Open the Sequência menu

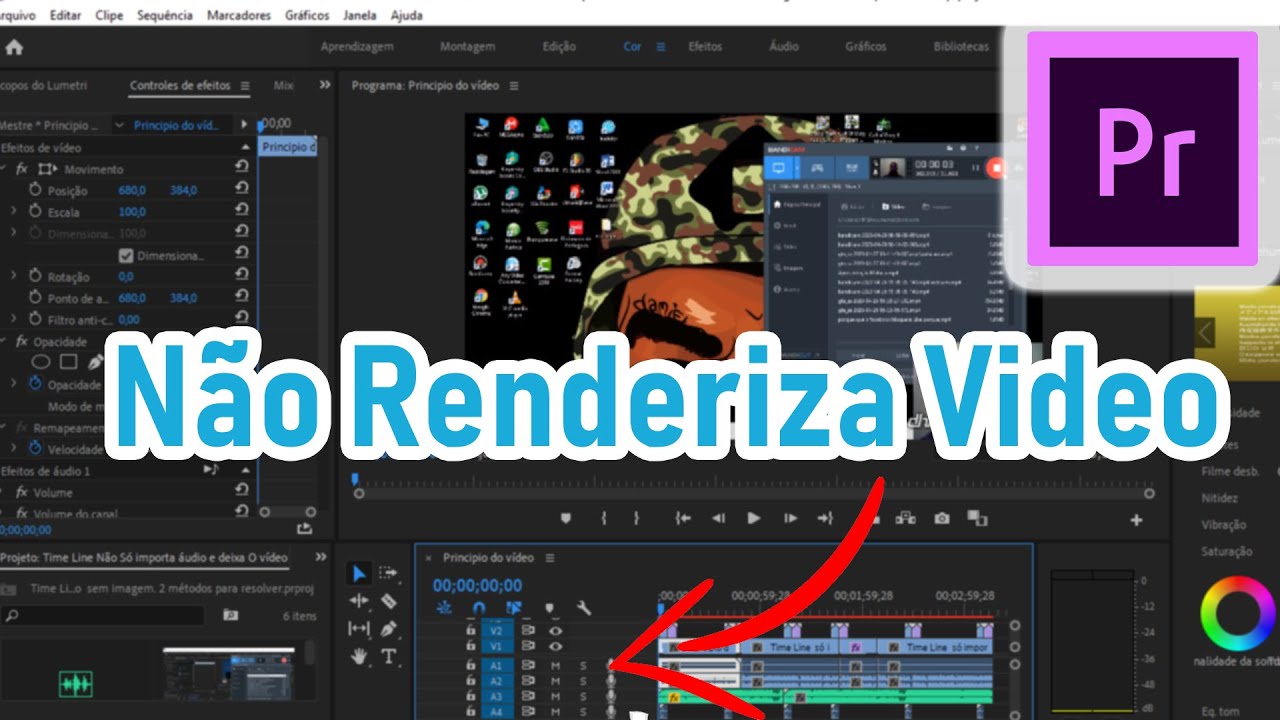(x=165, y=16)
